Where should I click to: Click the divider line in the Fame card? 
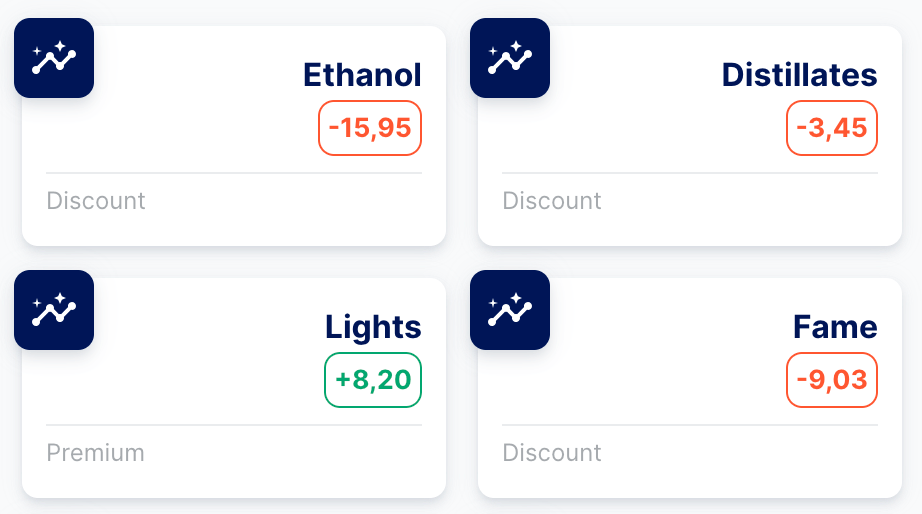(x=690, y=425)
